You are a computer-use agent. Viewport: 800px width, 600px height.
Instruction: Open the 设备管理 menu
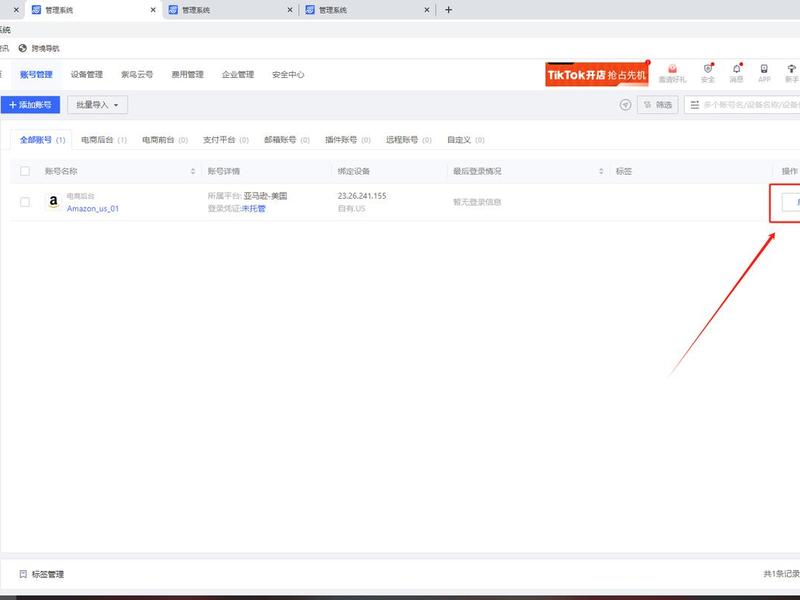[87, 74]
